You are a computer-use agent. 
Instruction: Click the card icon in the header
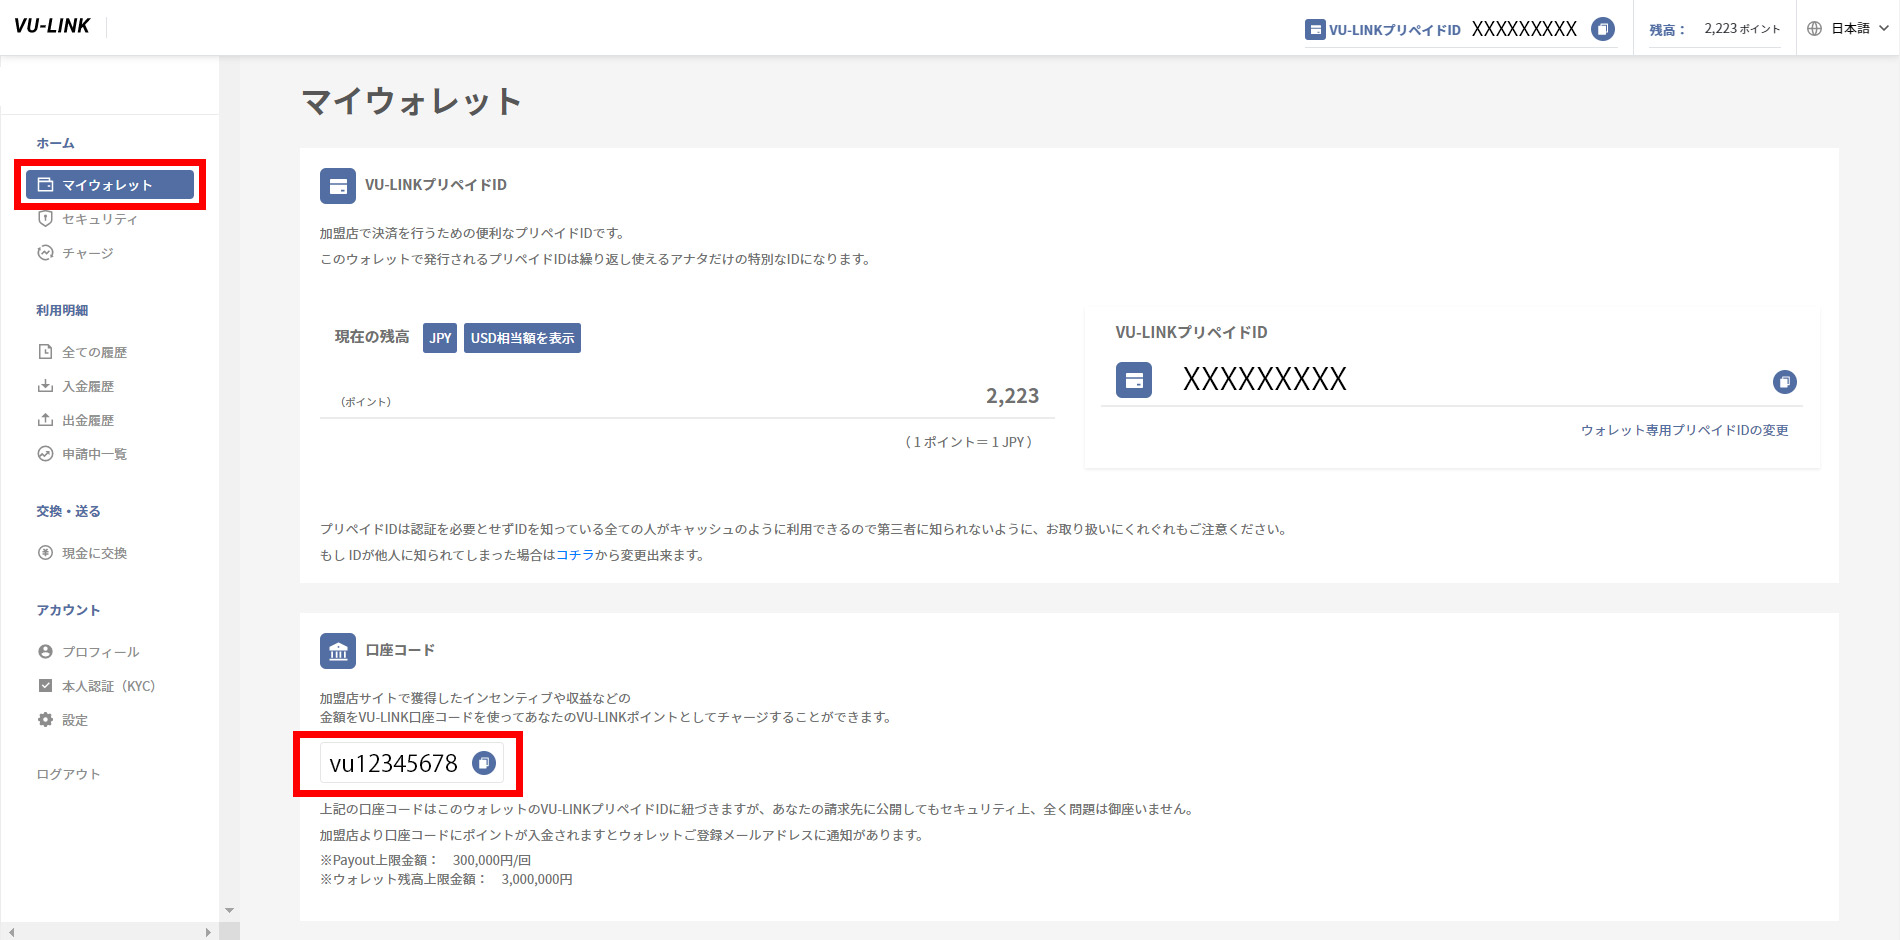coord(1315,29)
